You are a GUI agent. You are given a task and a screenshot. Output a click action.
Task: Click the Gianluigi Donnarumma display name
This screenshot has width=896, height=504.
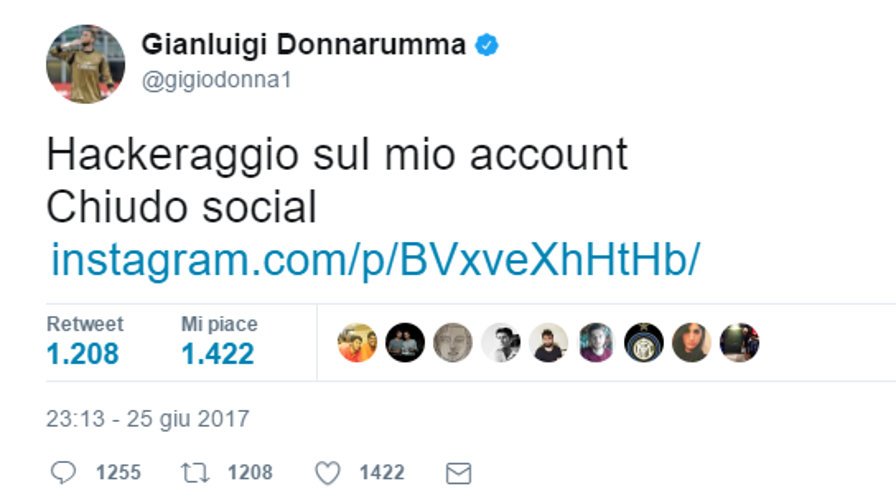[x=303, y=45]
